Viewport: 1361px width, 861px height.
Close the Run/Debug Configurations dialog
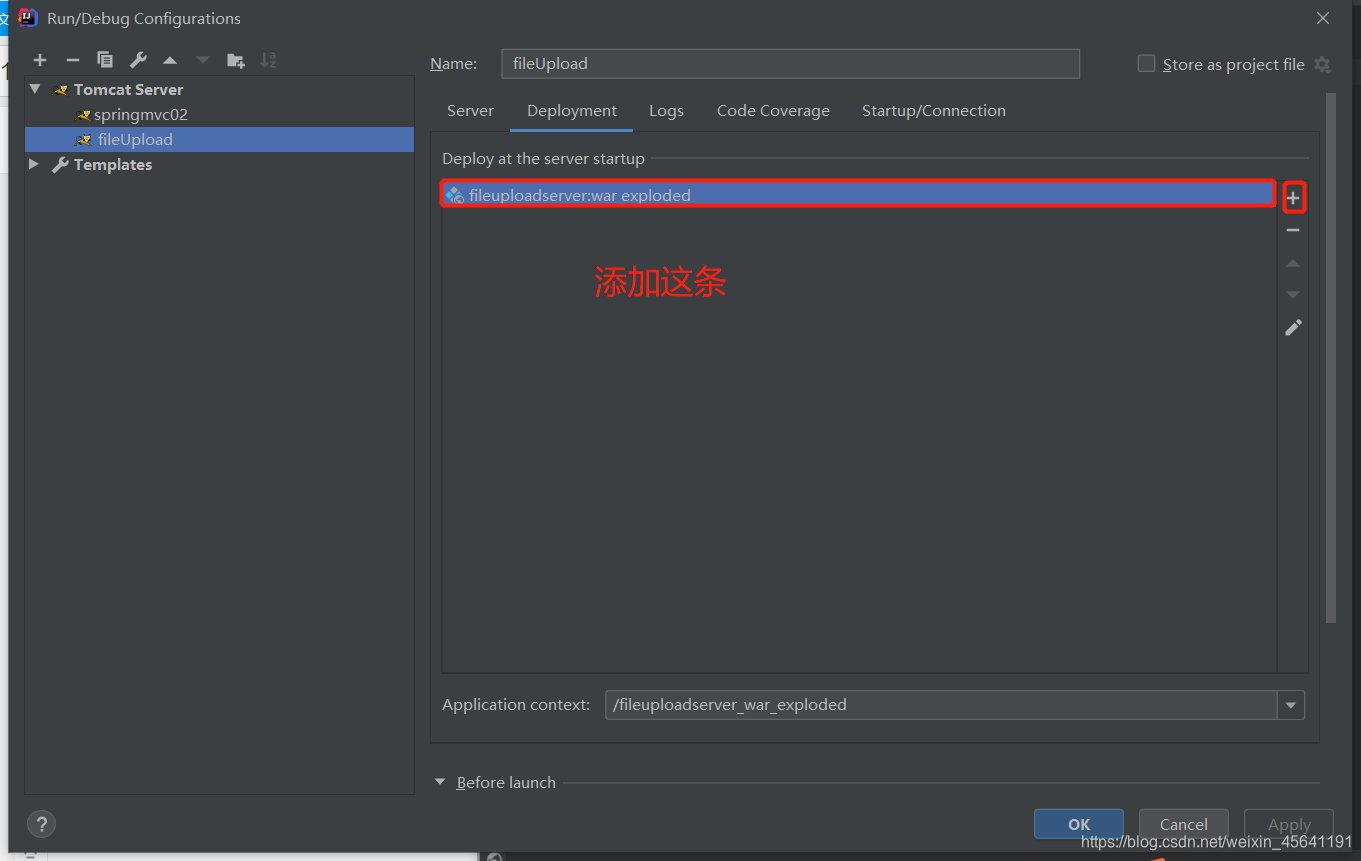(x=1323, y=18)
